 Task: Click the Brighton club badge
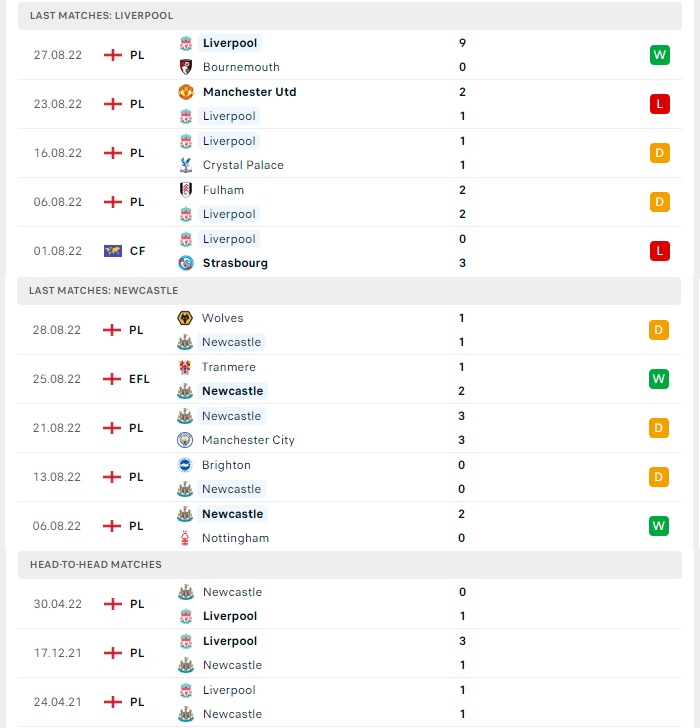(185, 465)
